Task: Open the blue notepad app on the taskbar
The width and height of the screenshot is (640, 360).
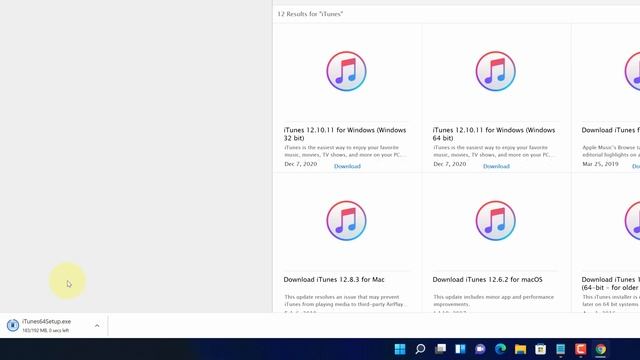Action: (560, 349)
